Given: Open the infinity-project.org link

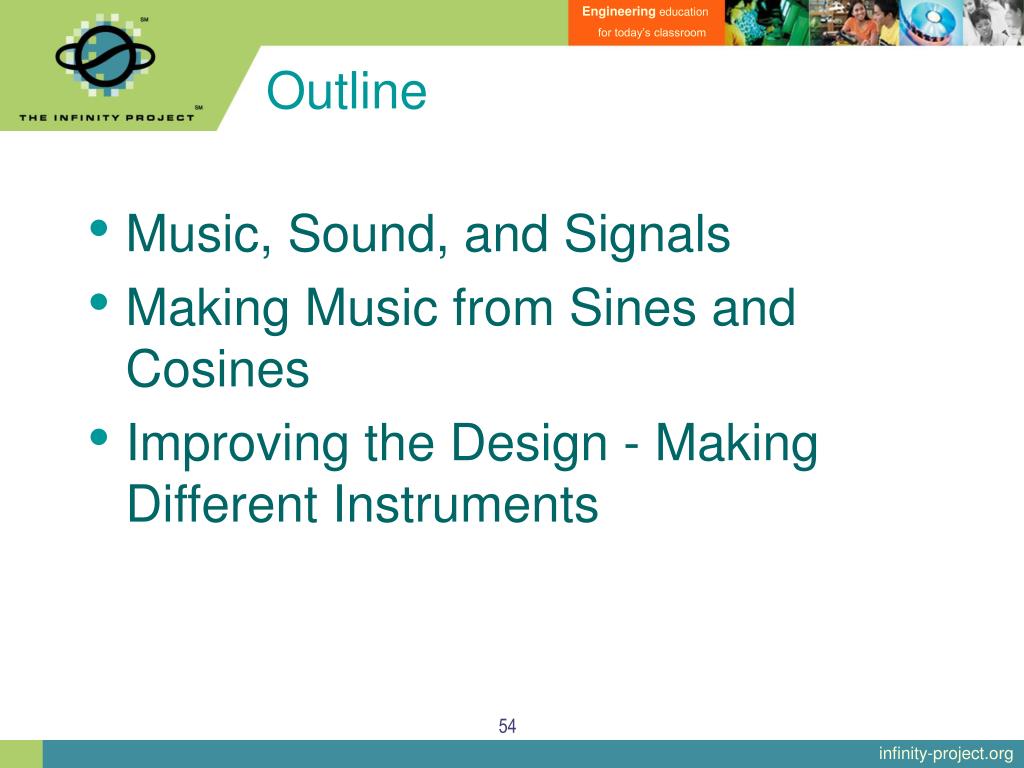Looking at the screenshot, I should 946,754.
